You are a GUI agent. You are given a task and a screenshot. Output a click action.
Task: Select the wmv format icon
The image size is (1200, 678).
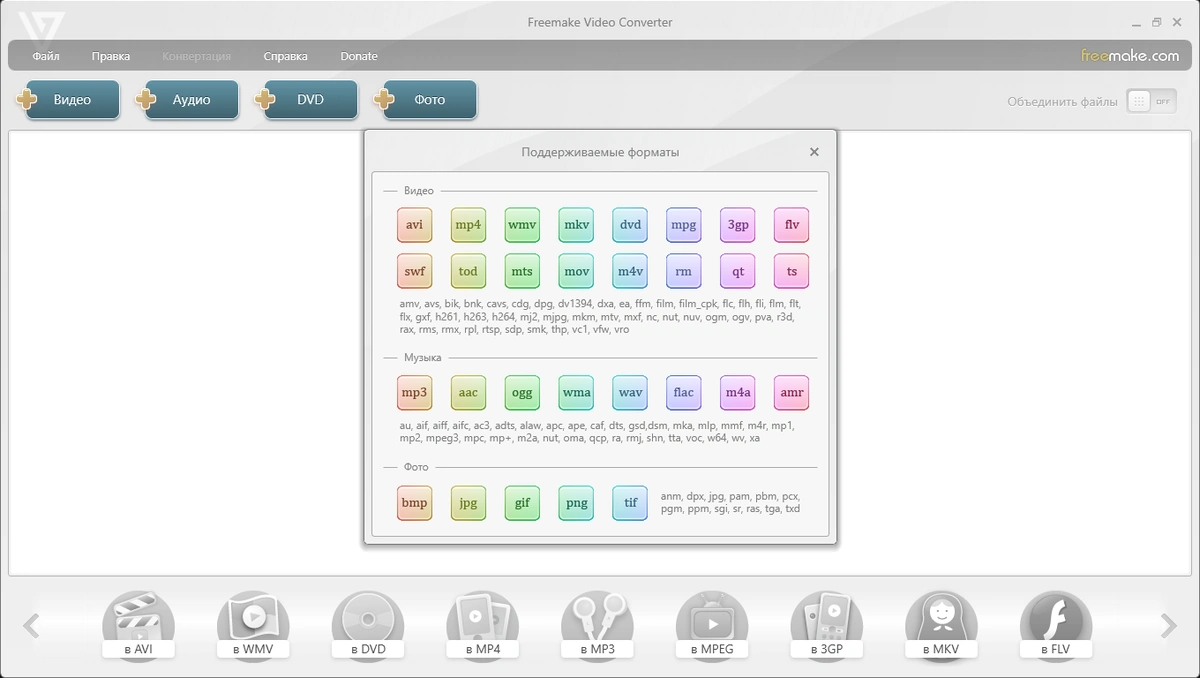point(522,225)
